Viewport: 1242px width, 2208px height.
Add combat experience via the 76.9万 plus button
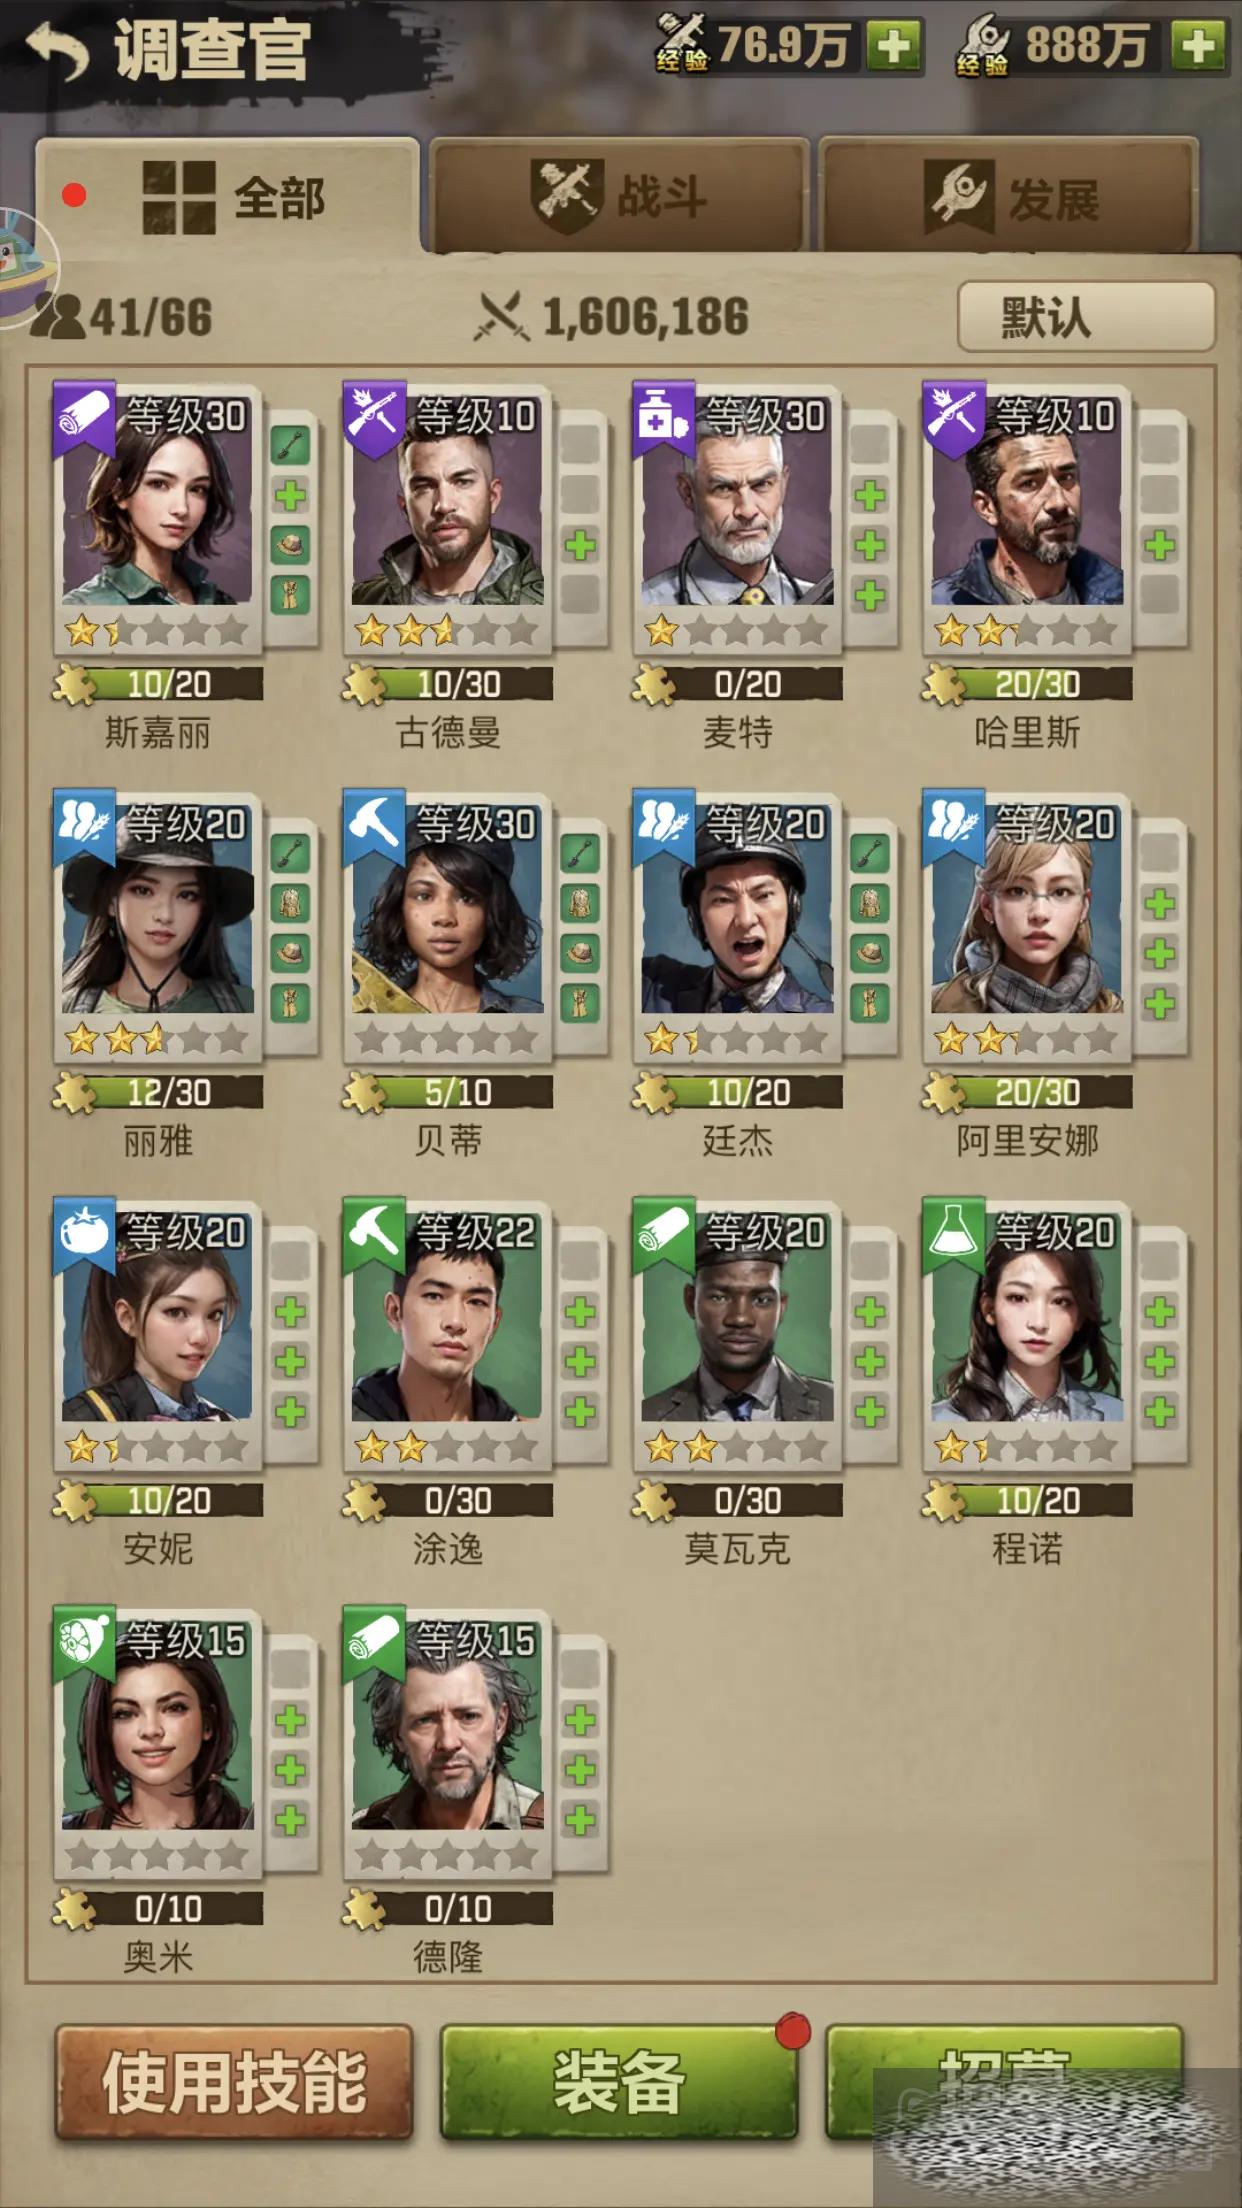point(893,46)
